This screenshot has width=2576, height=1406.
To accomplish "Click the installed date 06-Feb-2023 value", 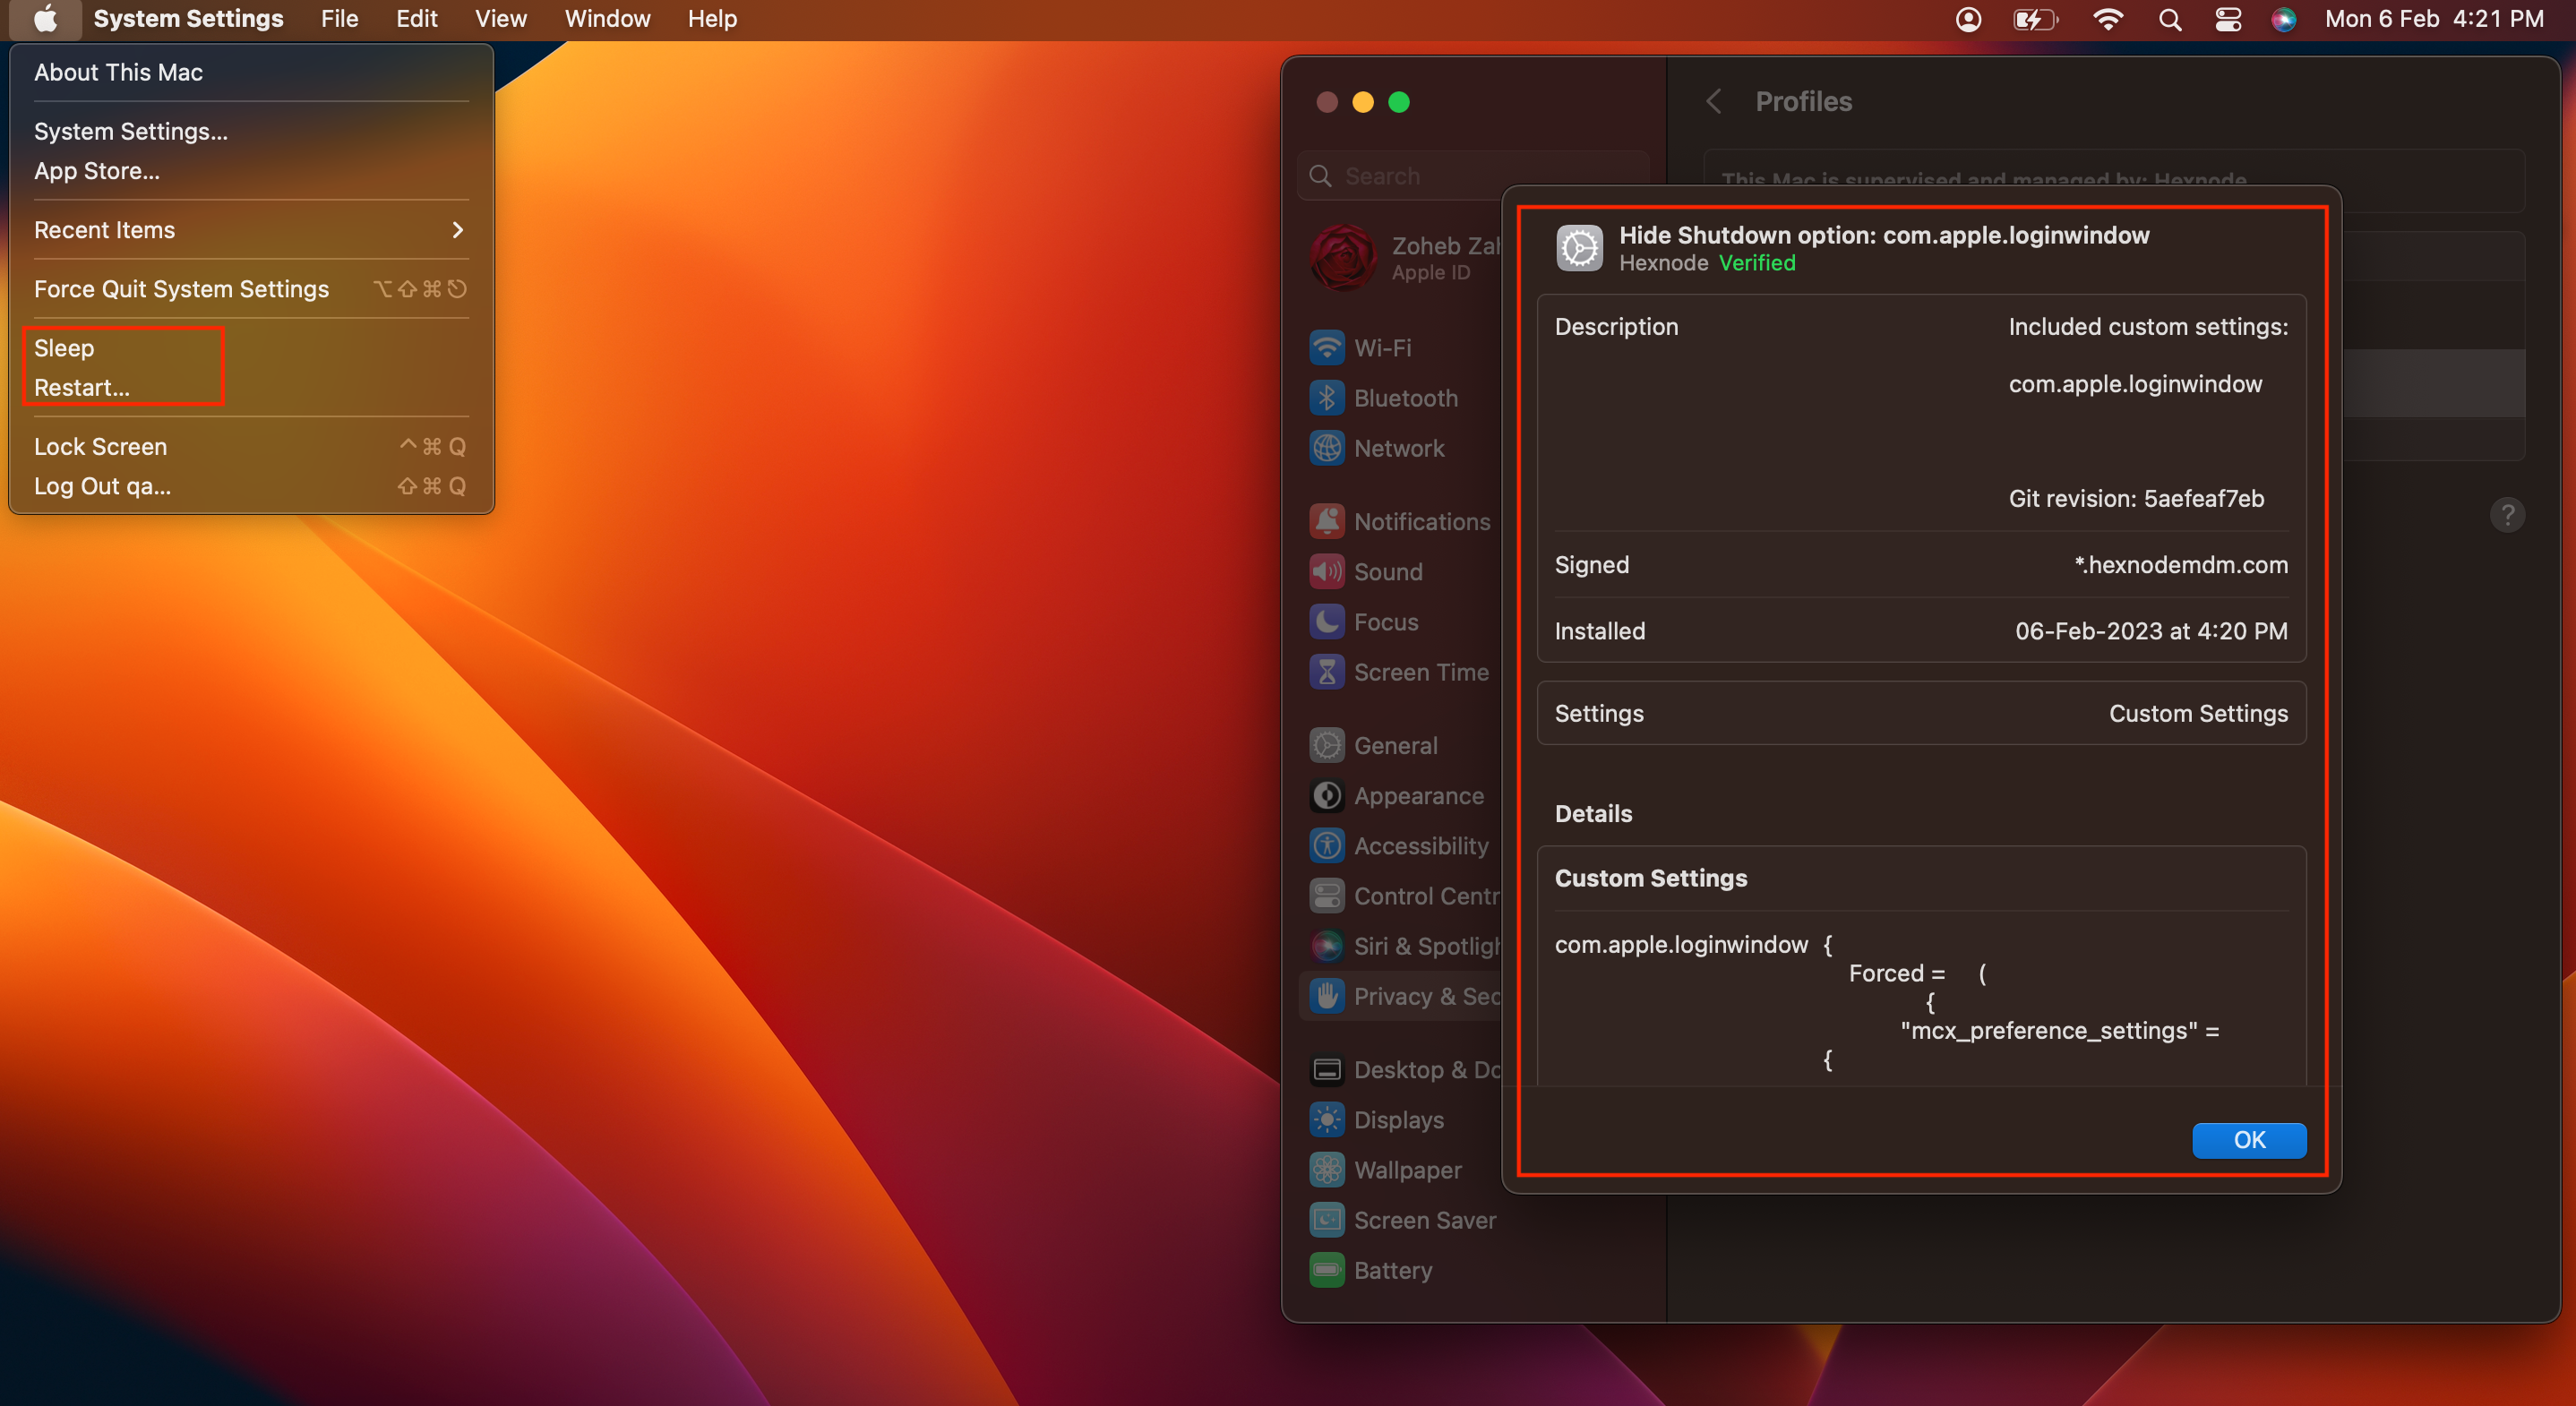I will point(2150,631).
